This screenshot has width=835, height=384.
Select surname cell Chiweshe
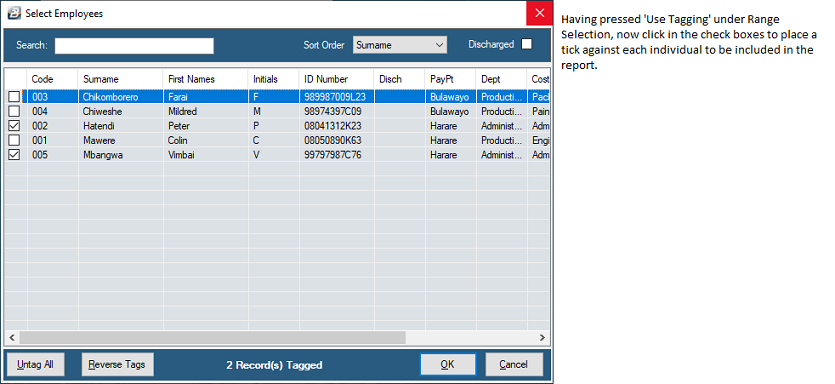click(x=102, y=111)
